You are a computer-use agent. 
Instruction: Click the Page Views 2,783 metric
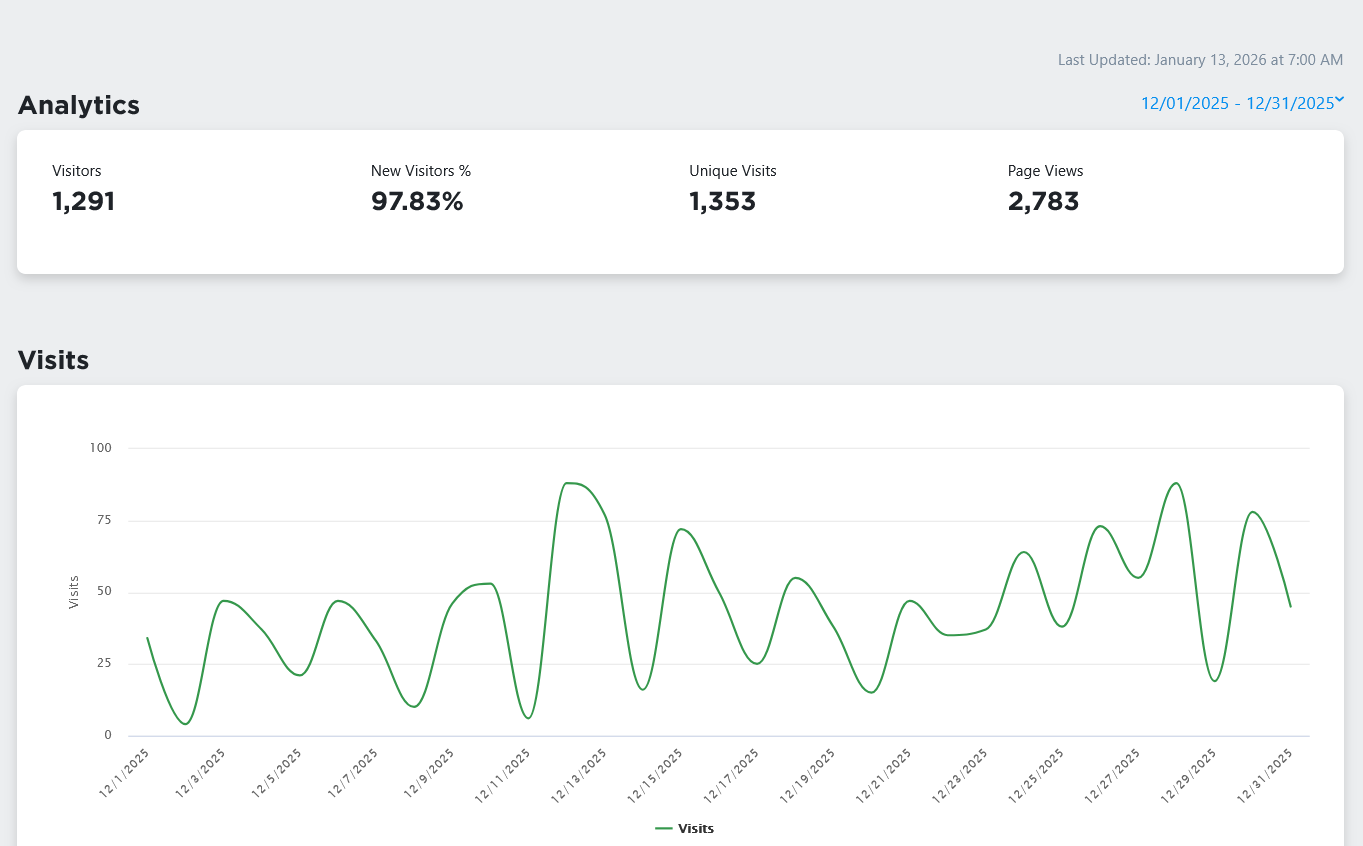(x=1043, y=201)
